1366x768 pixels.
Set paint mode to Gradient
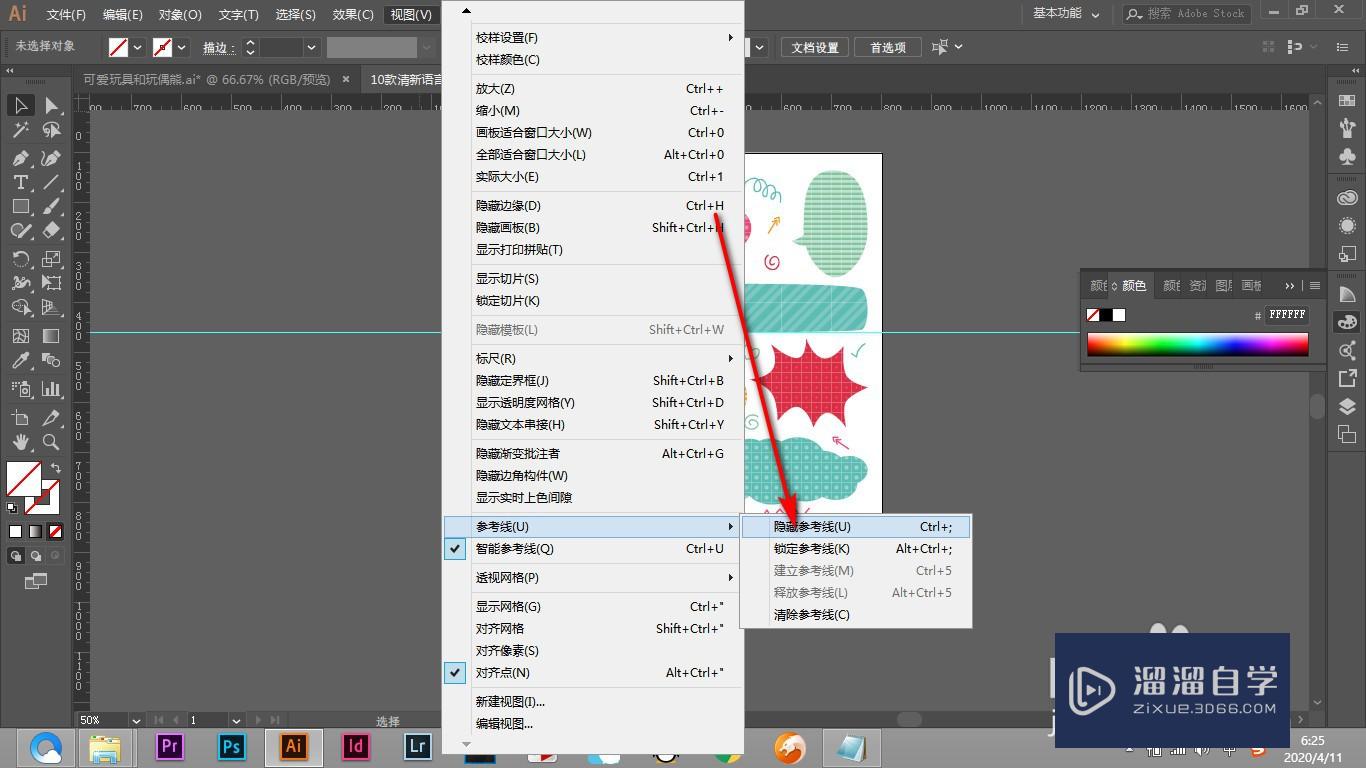coord(36,532)
